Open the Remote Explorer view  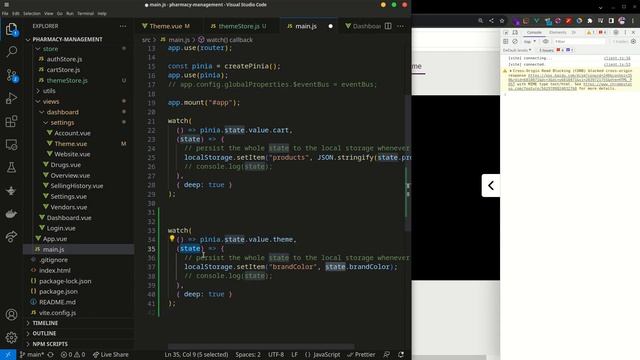pyautogui.click(x=11, y=144)
